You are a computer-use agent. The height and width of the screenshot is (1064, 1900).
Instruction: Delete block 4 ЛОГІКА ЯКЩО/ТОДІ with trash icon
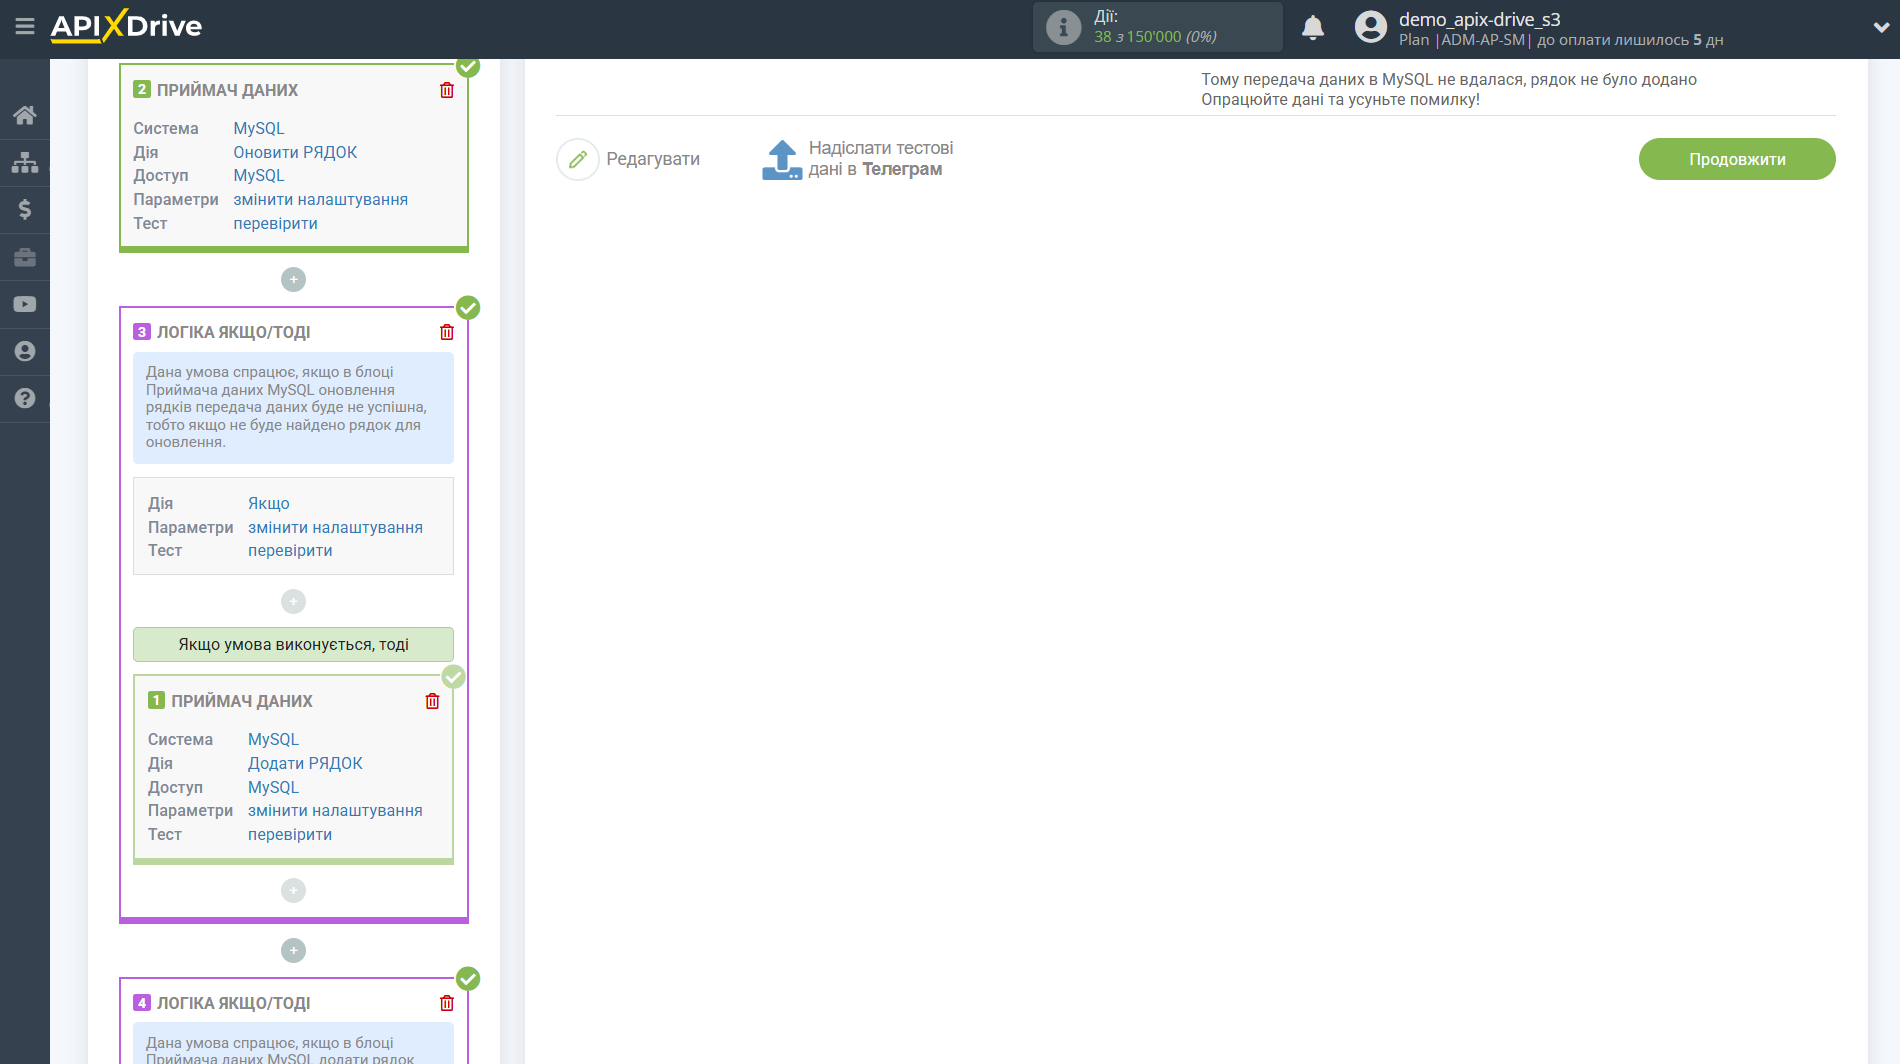447,1003
